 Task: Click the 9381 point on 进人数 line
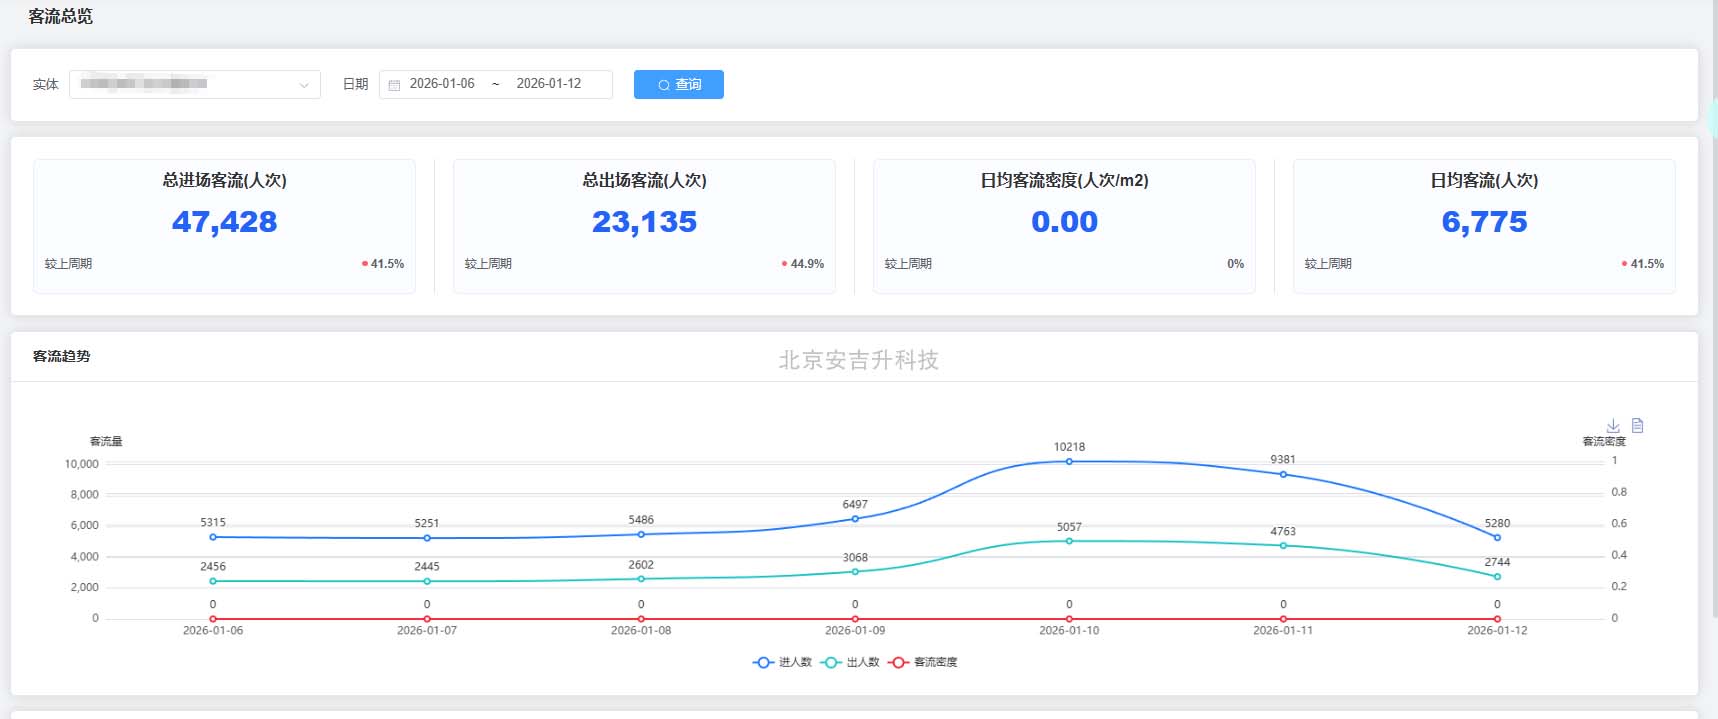click(1283, 474)
